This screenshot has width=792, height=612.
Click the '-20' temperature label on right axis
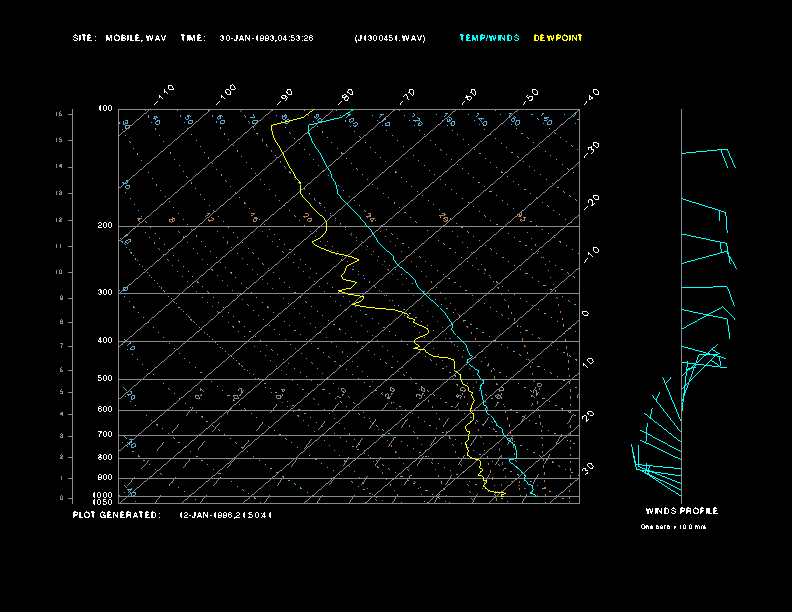click(591, 202)
